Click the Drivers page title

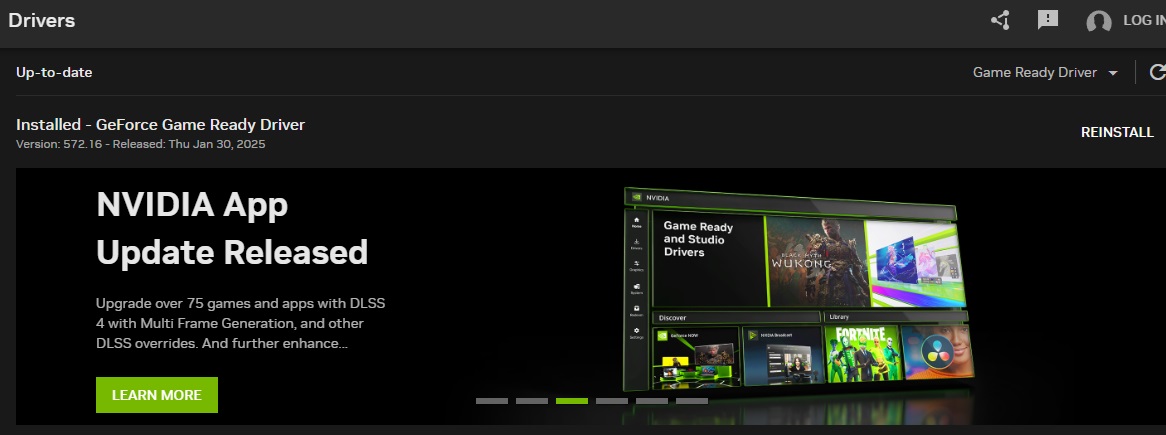coord(42,20)
